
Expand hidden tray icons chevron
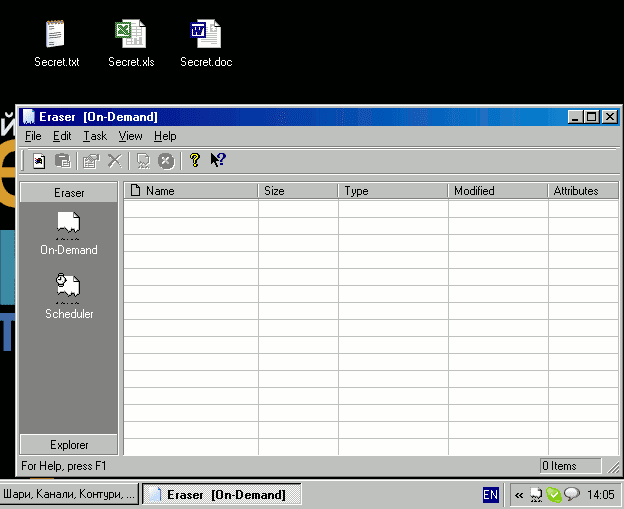pos(519,495)
